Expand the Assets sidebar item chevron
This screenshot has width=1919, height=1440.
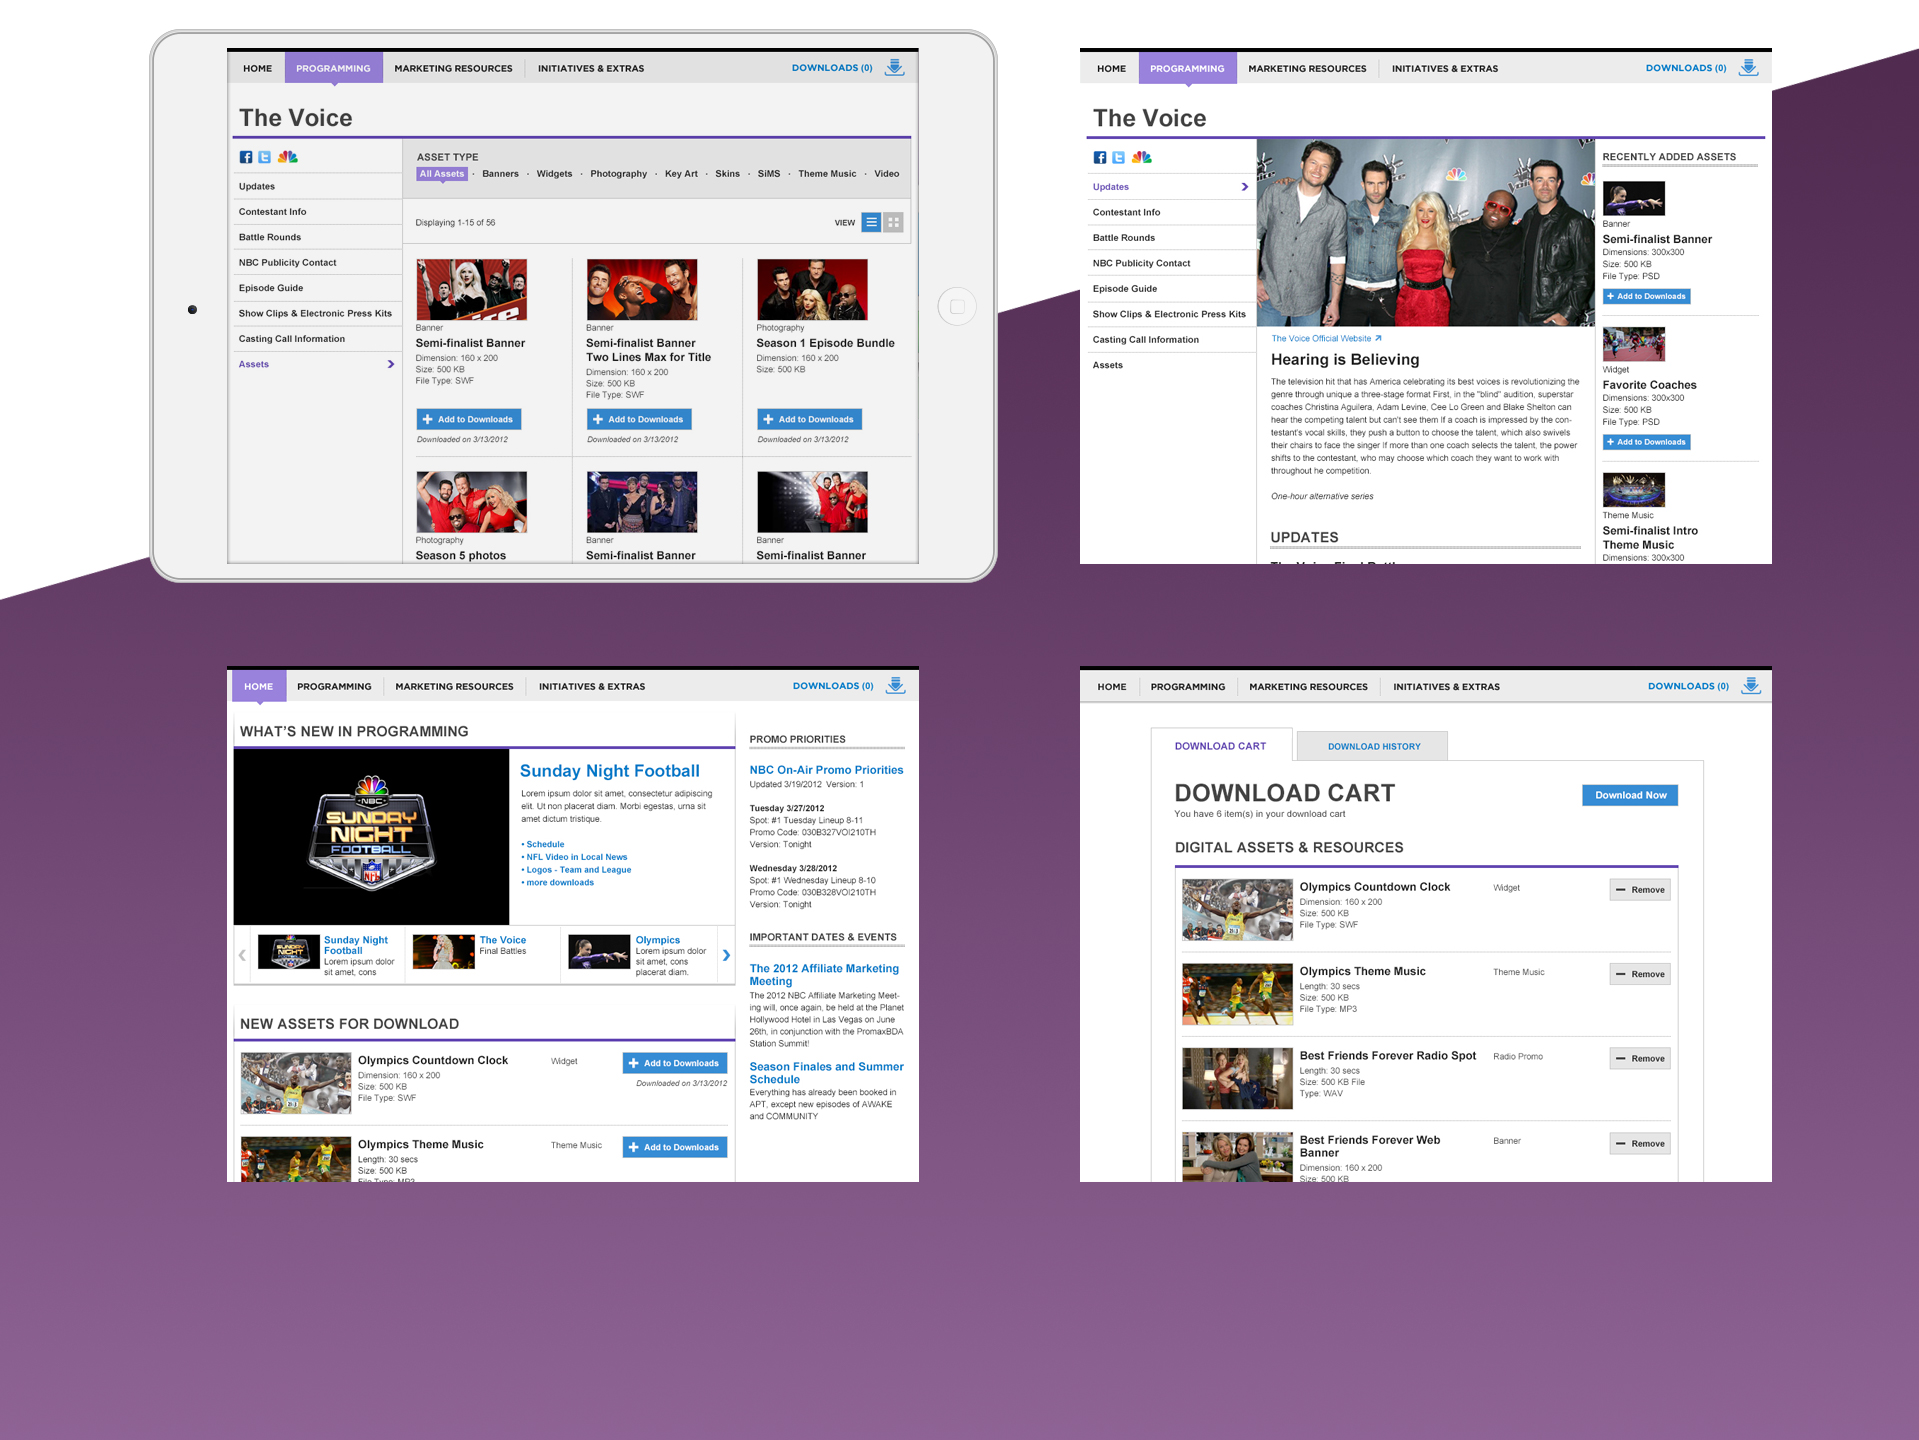390,364
